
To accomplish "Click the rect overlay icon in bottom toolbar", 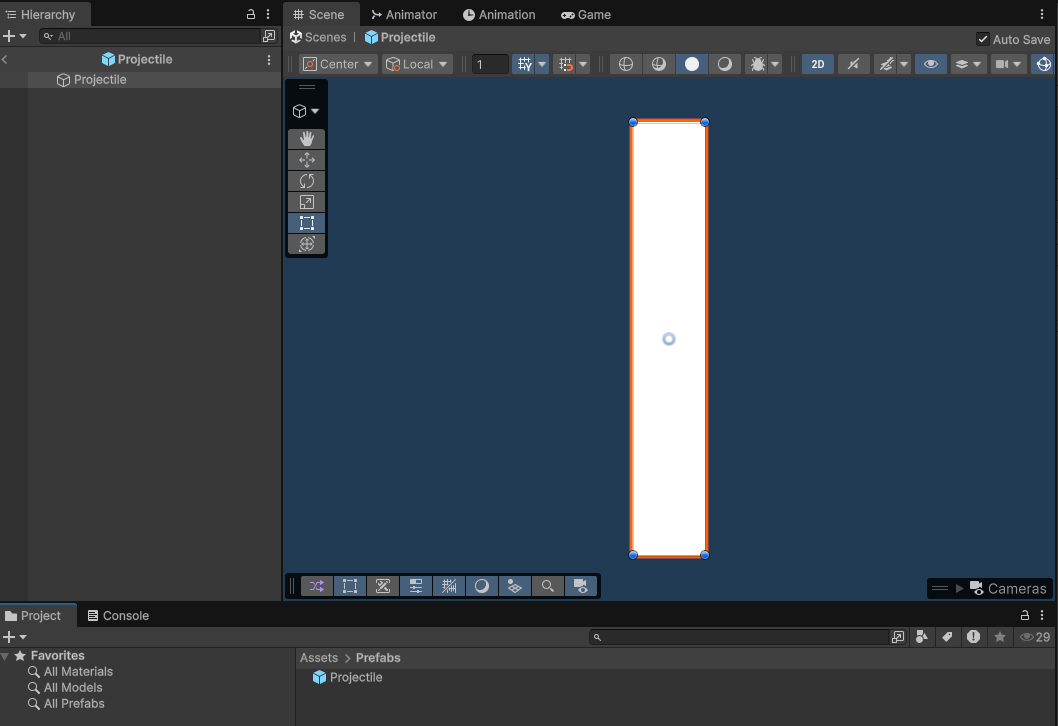I will 350,586.
